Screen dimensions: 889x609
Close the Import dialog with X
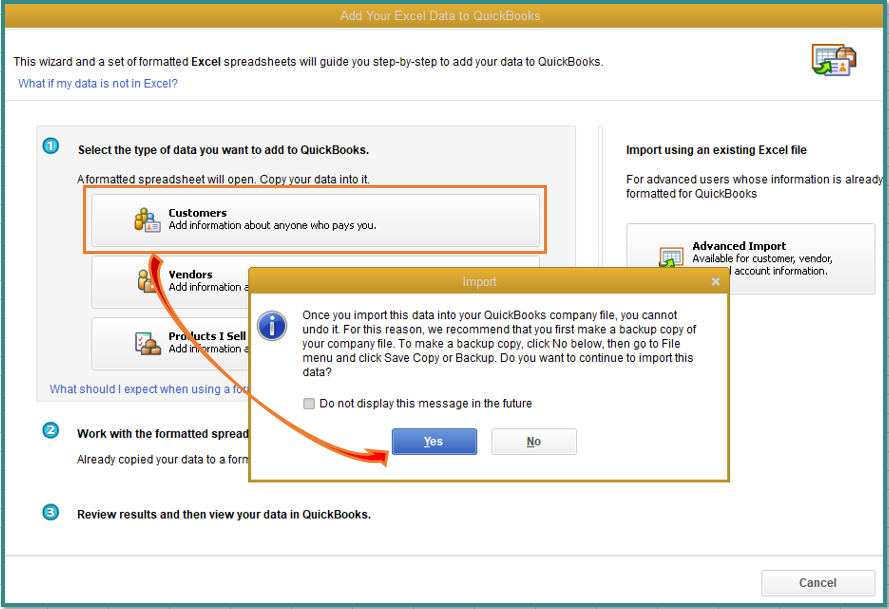point(716,281)
